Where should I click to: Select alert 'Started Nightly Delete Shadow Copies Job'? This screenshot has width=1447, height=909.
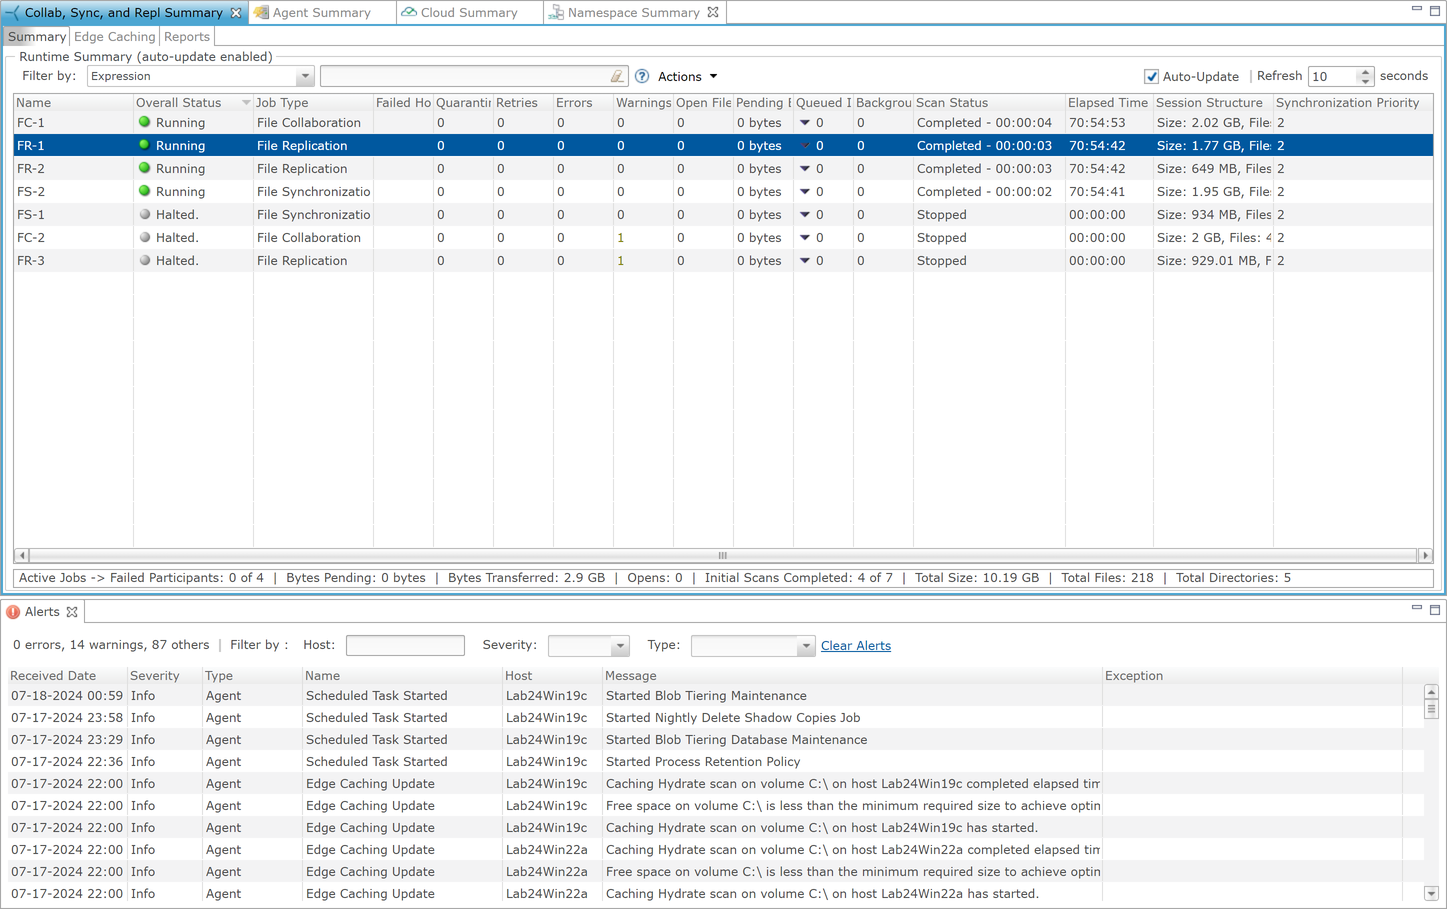click(x=733, y=718)
